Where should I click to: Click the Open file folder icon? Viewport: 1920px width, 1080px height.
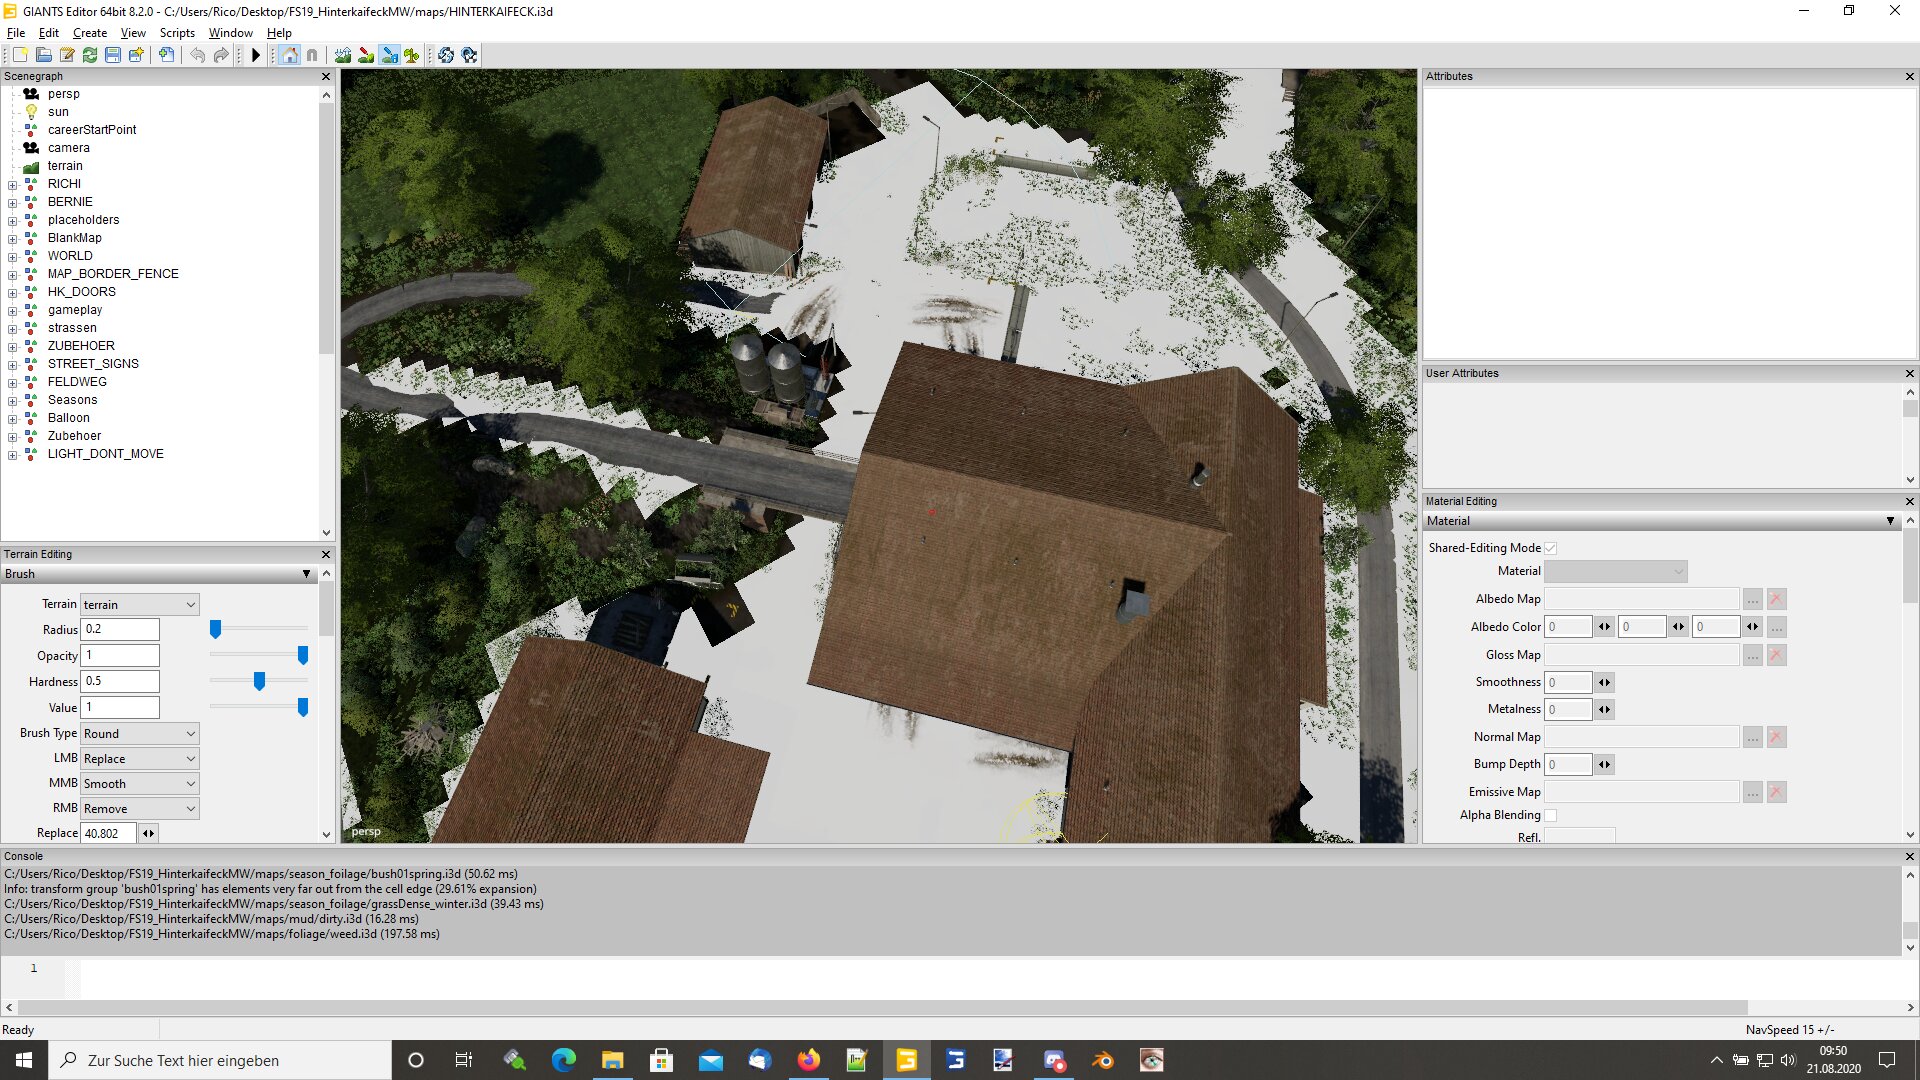(44, 55)
